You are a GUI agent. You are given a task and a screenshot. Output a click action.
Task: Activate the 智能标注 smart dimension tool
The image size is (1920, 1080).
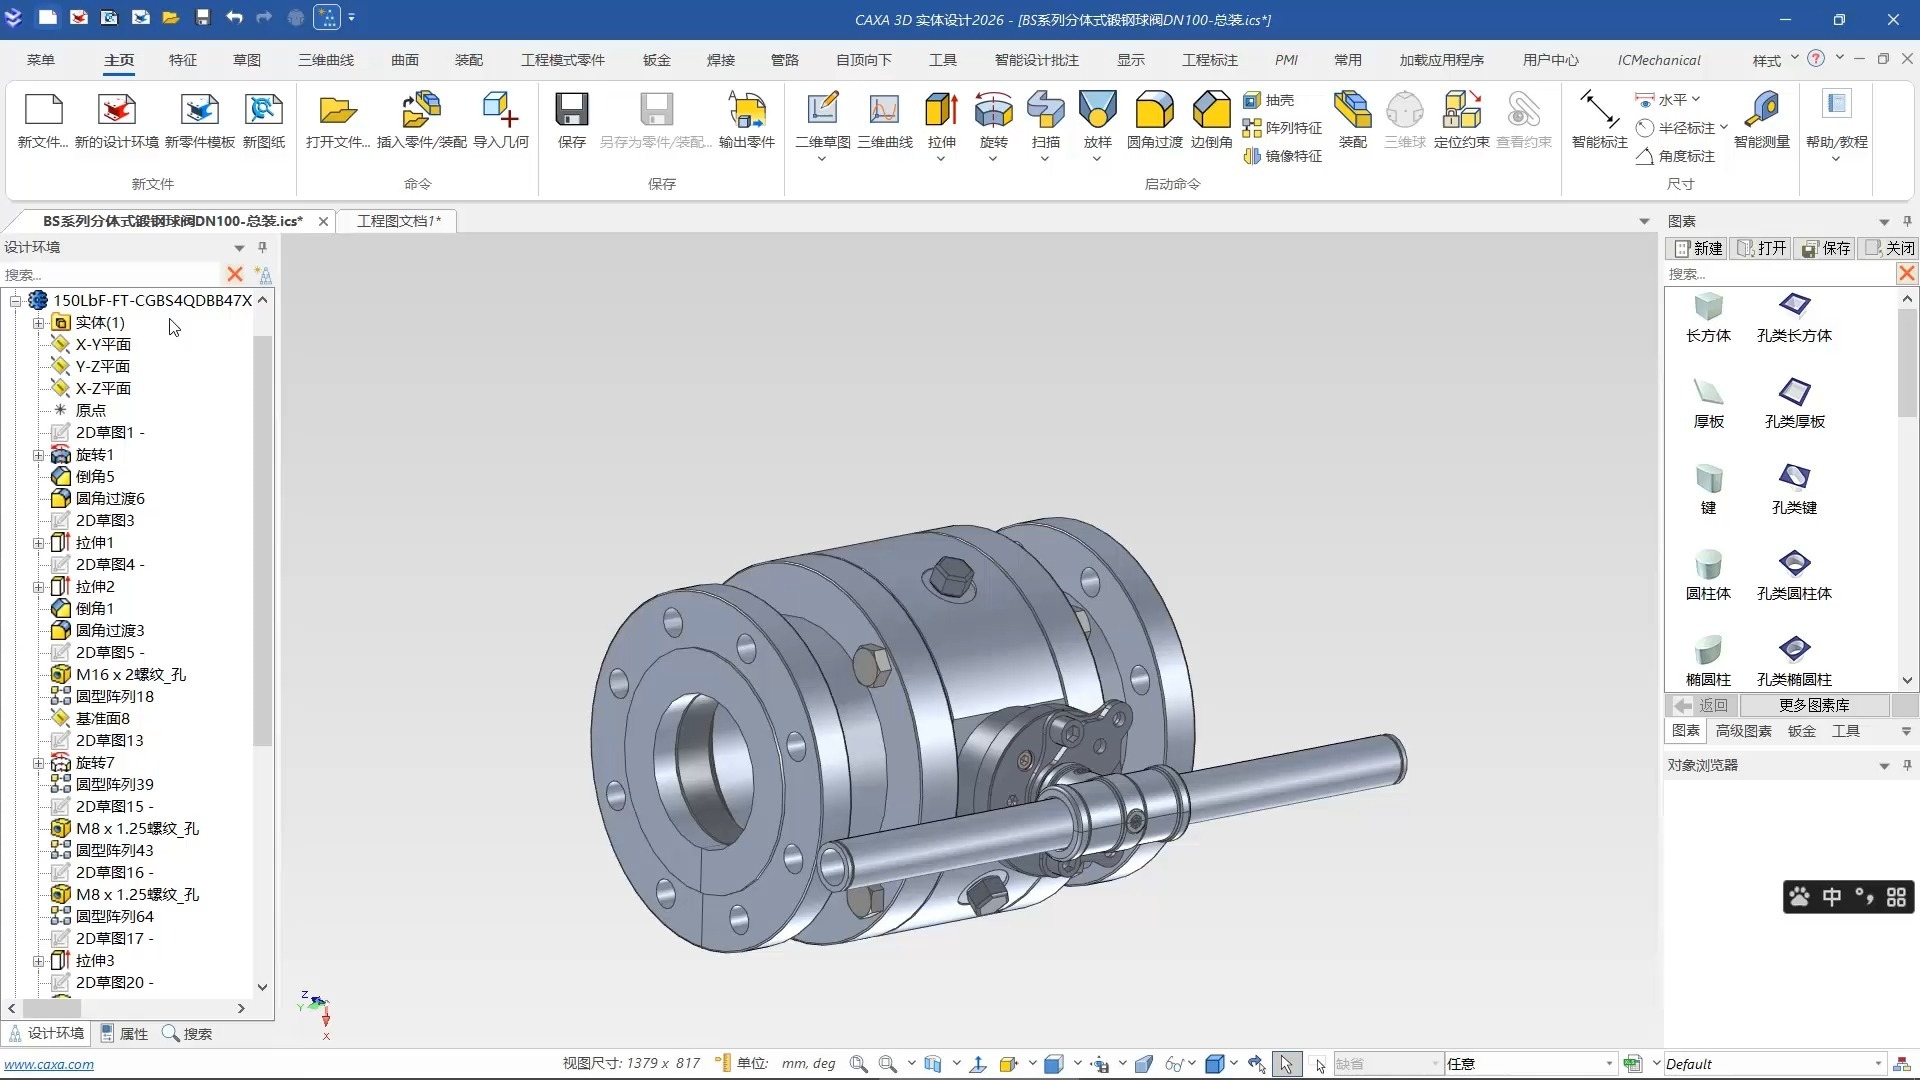(x=1599, y=110)
